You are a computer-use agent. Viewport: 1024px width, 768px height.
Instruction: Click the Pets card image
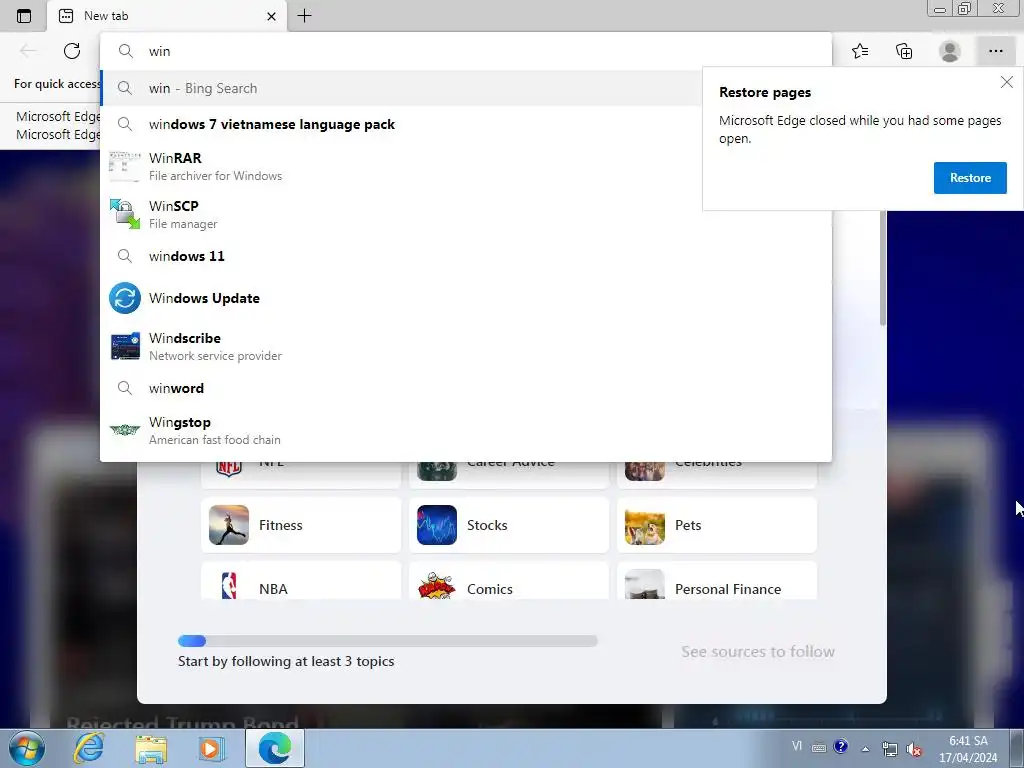click(645, 525)
